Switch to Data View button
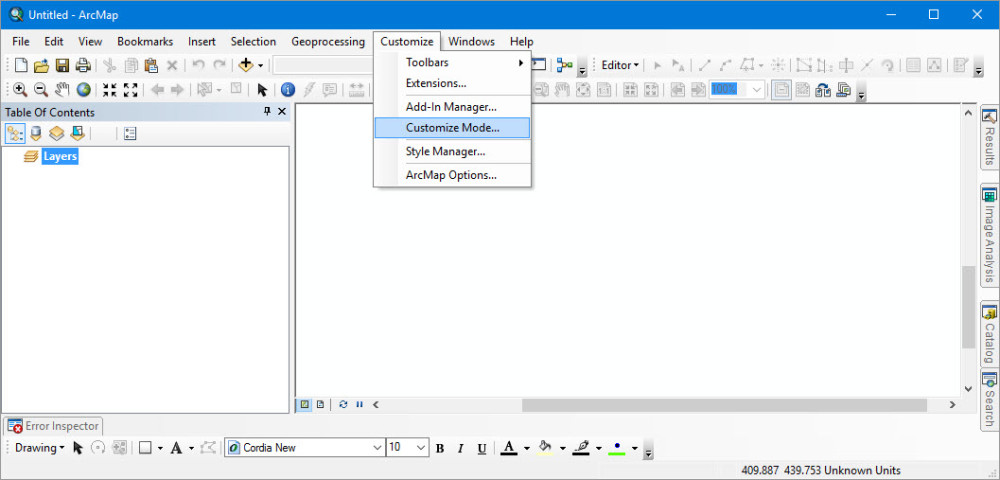 click(305, 404)
